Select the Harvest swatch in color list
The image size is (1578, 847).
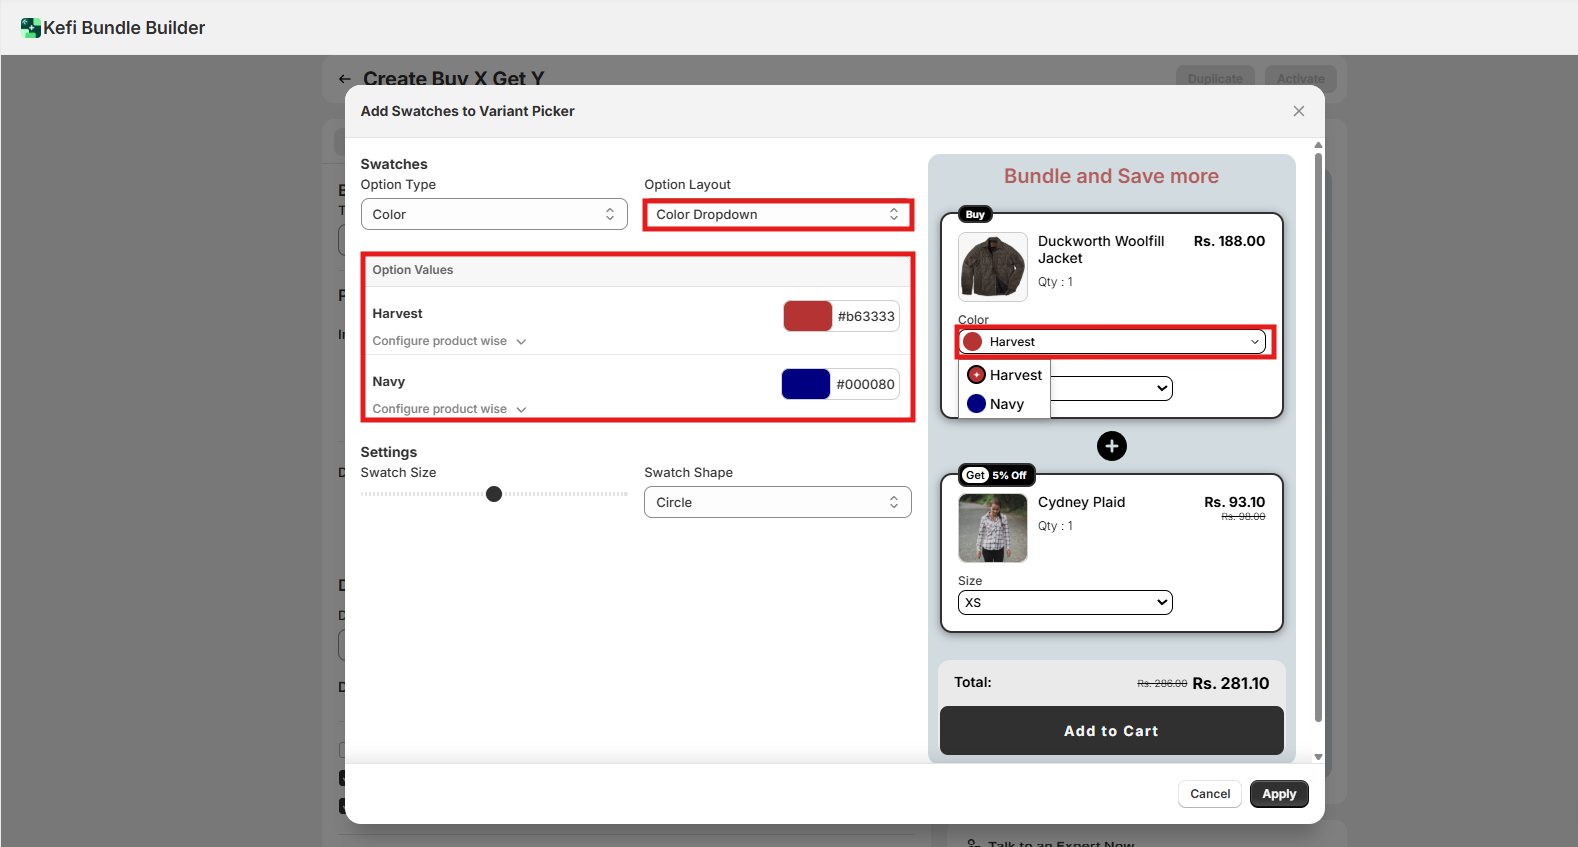[1004, 375]
